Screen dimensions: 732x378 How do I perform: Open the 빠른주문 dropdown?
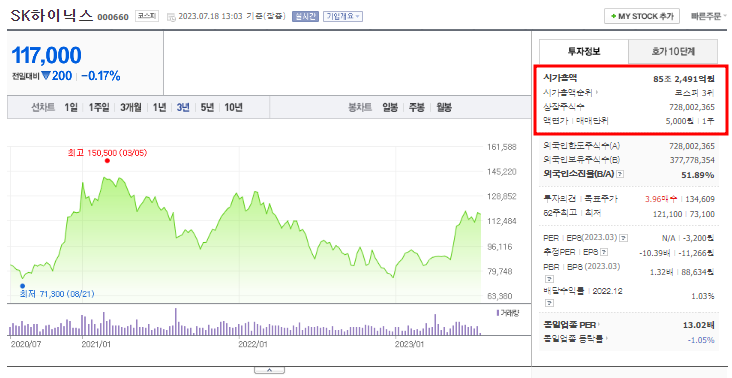[x=708, y=16]
